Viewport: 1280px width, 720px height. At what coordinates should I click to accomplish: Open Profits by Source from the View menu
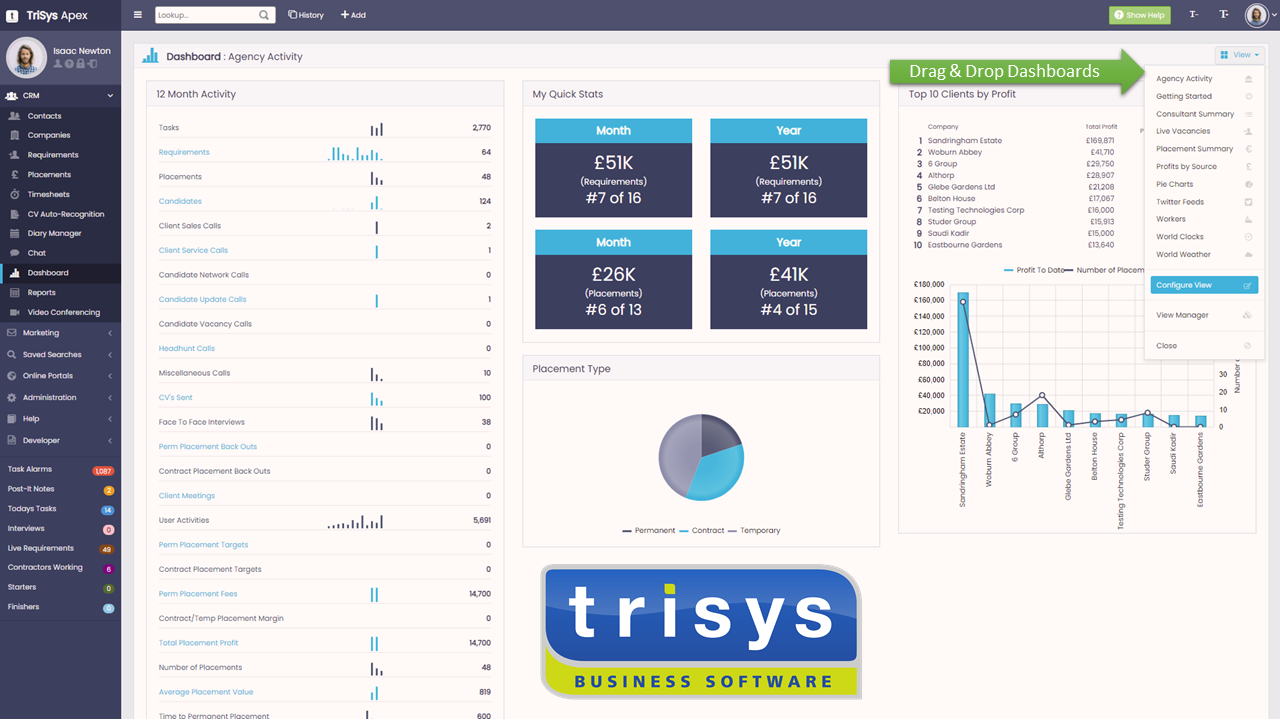[1204, 166]
